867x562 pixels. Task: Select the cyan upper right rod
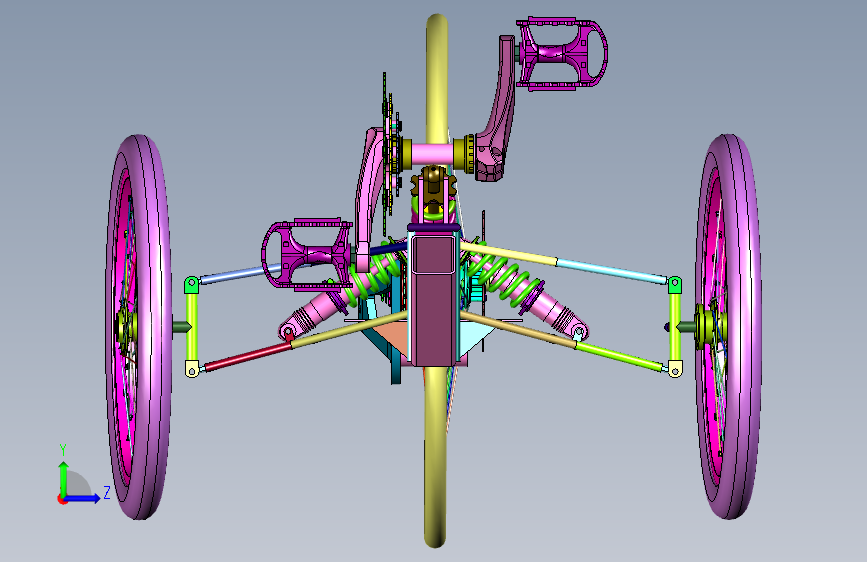click(611, 270)
